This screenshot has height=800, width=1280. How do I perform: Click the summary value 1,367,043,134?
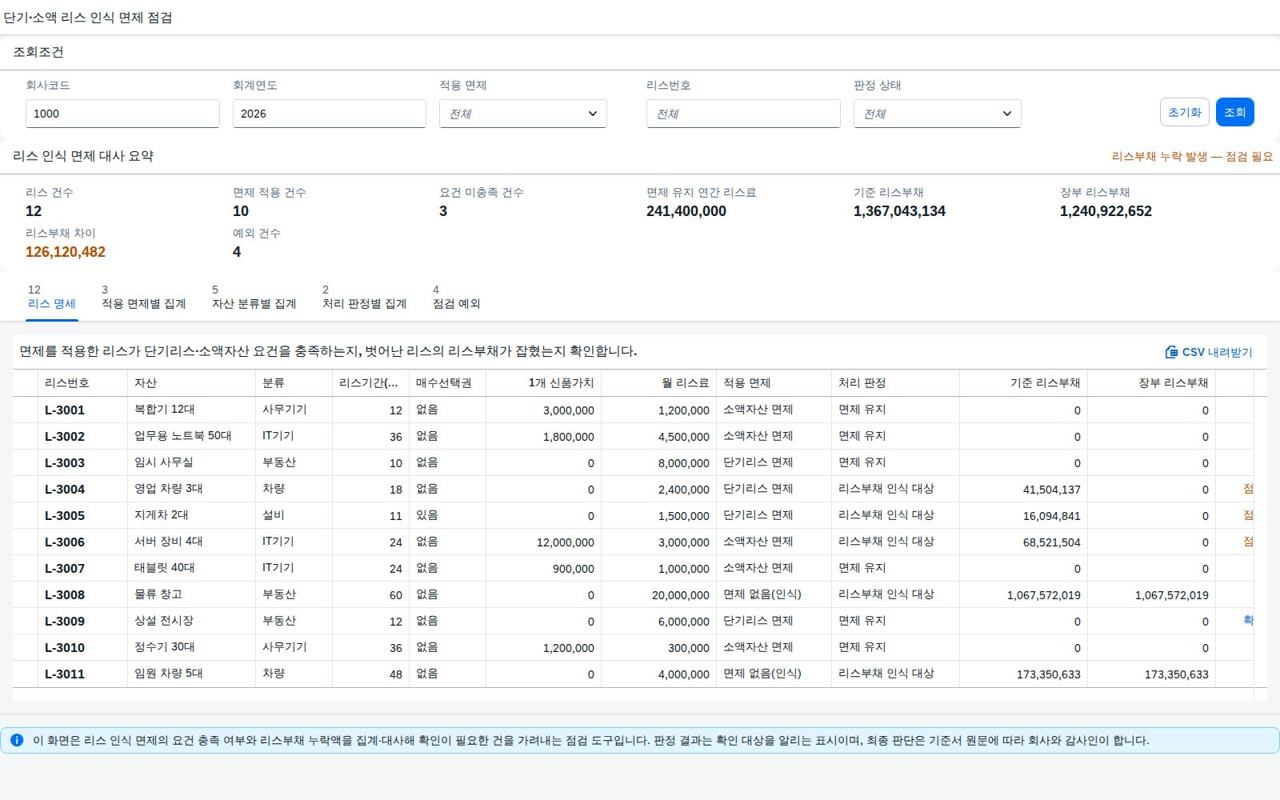[899, 211]
